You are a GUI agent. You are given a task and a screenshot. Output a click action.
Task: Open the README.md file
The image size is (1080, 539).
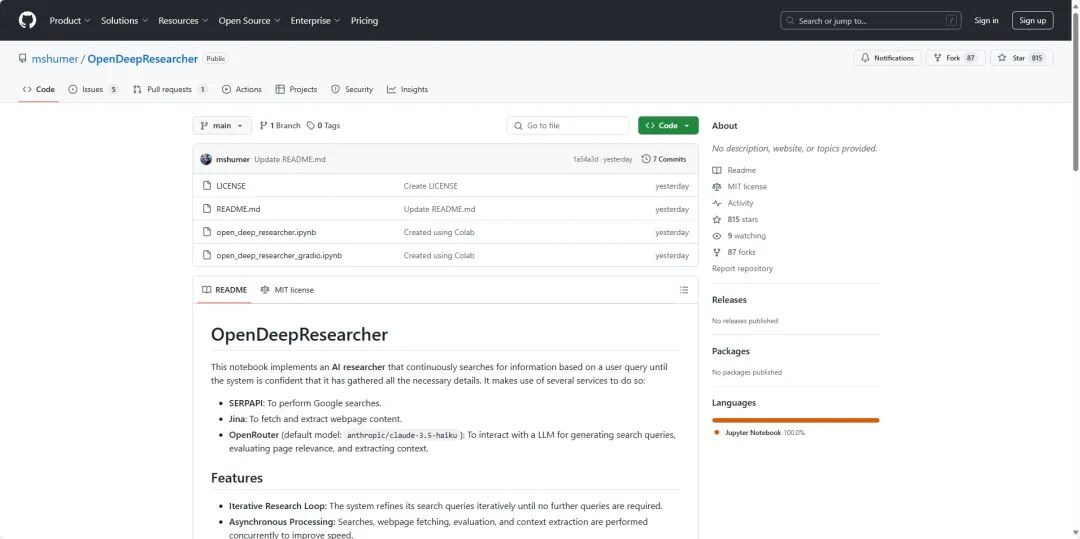[238, 209]
